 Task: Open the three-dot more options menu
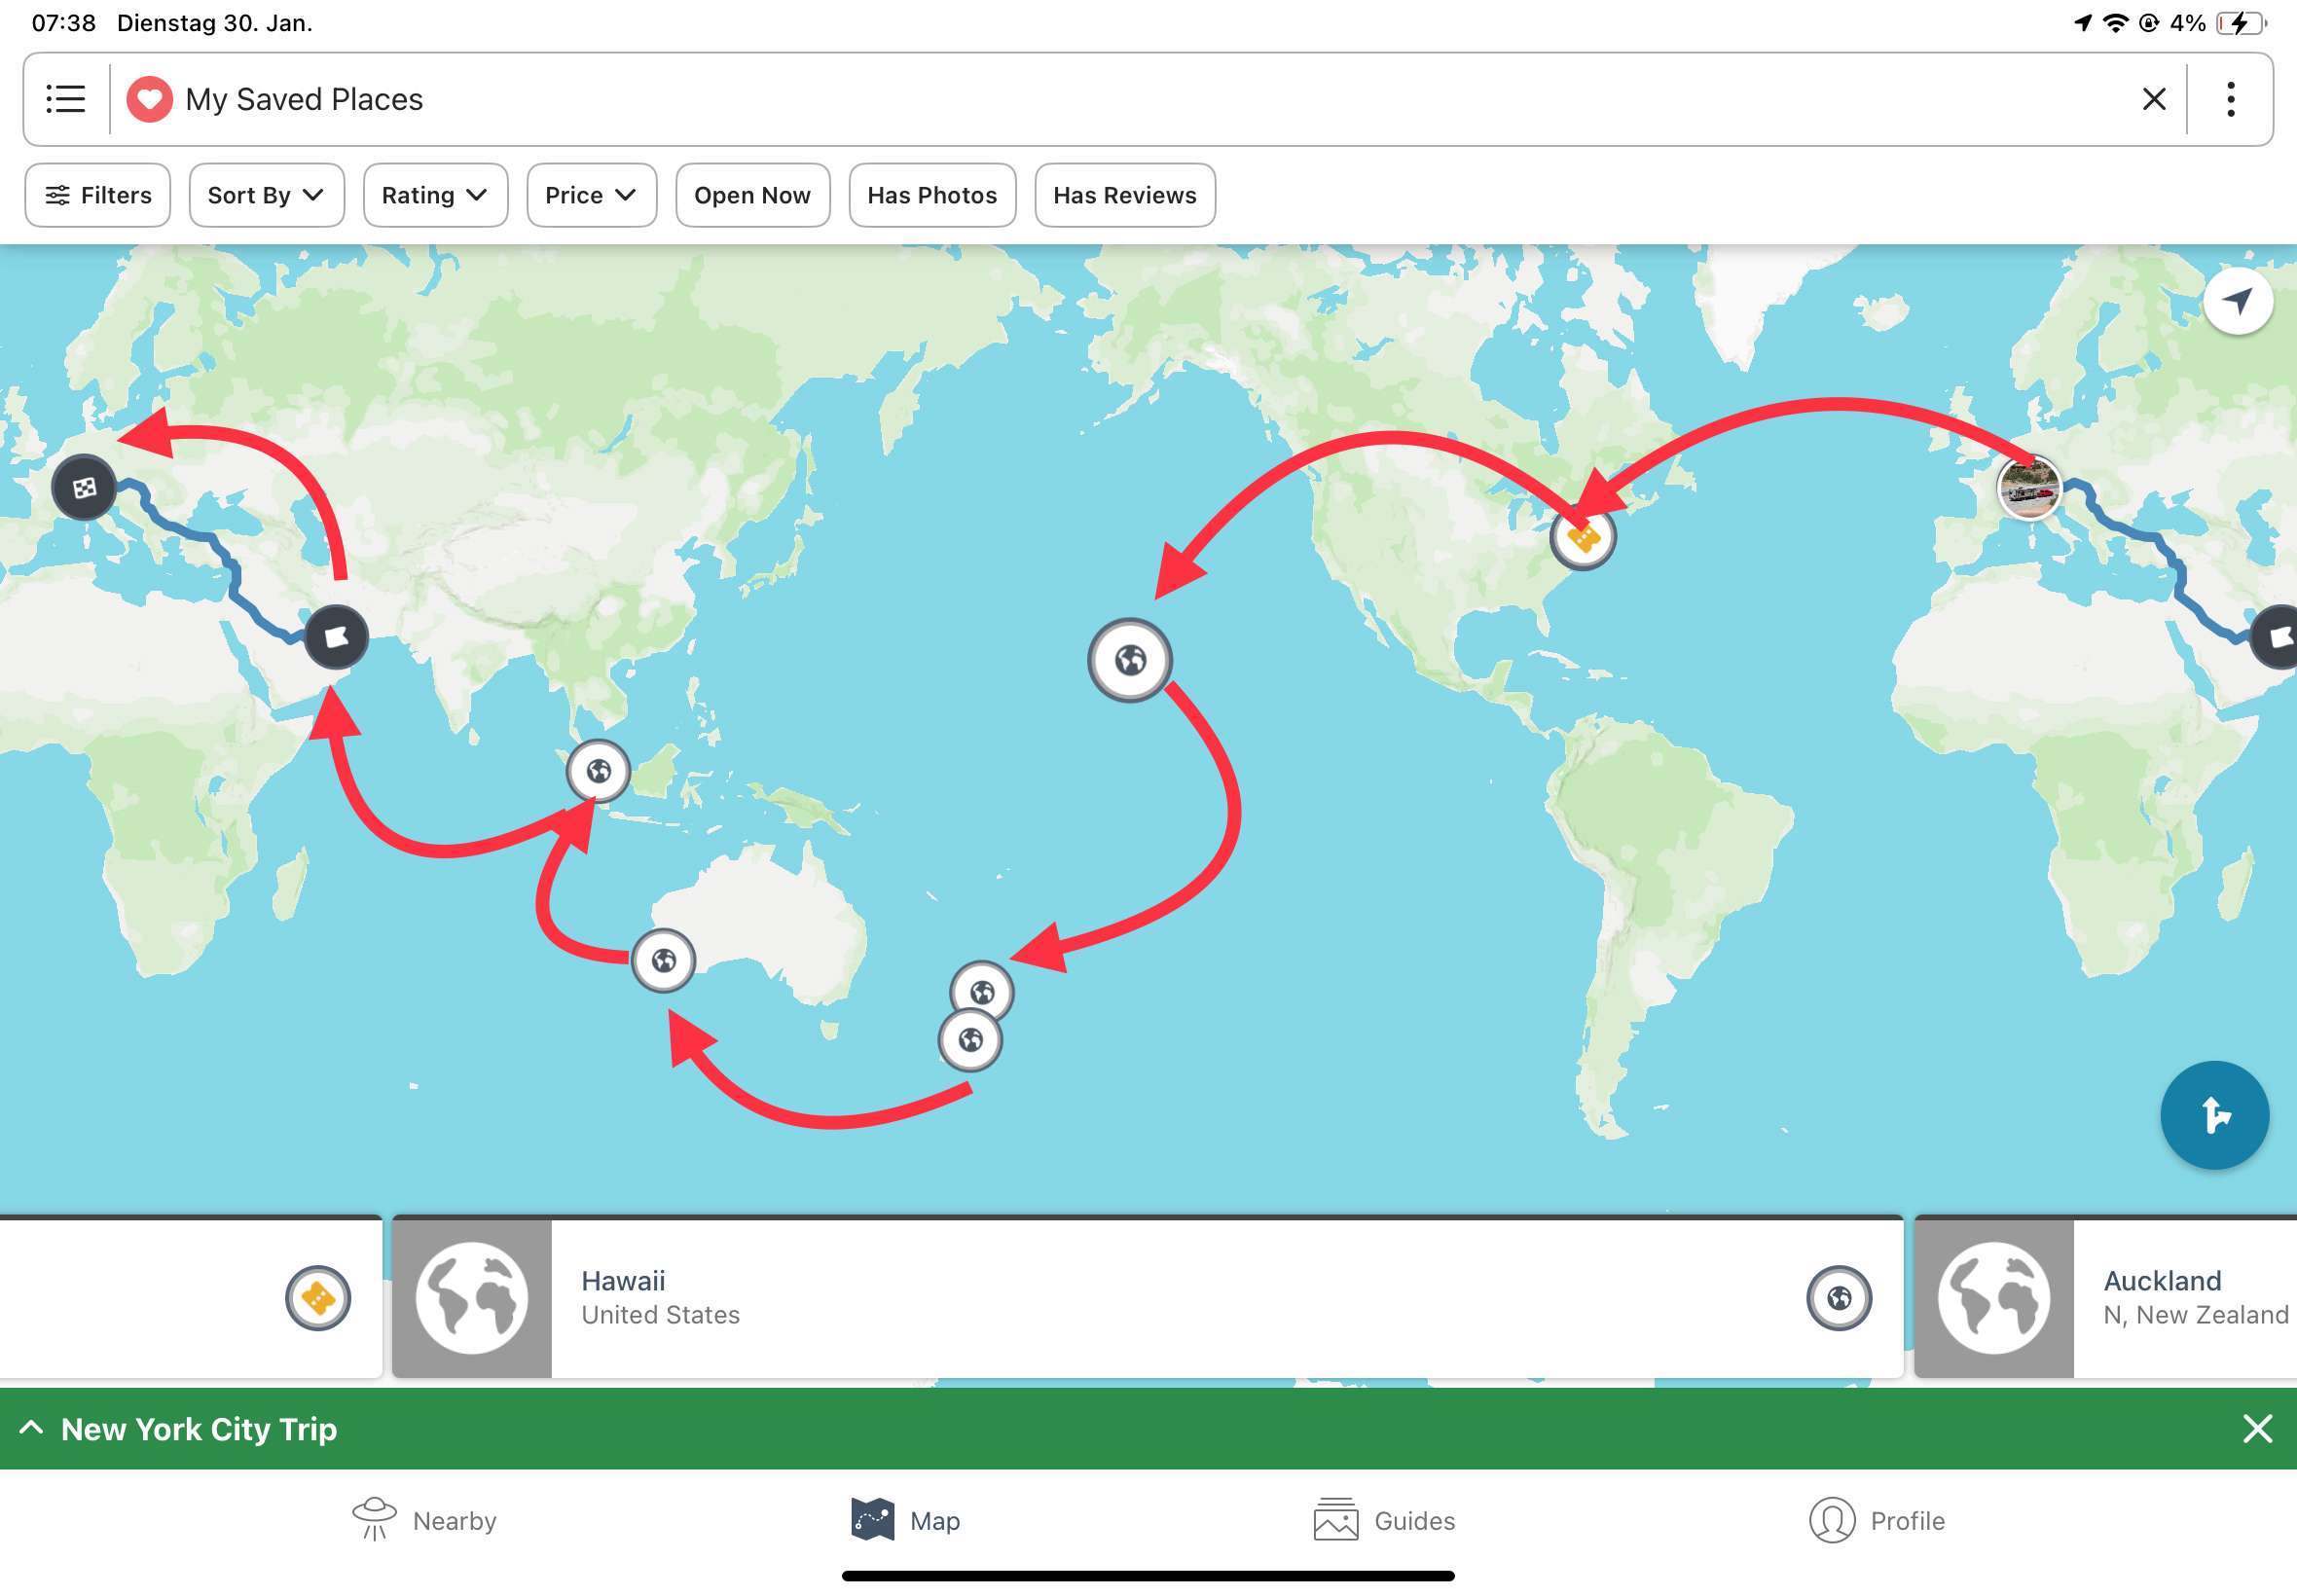pos(2230,99)
